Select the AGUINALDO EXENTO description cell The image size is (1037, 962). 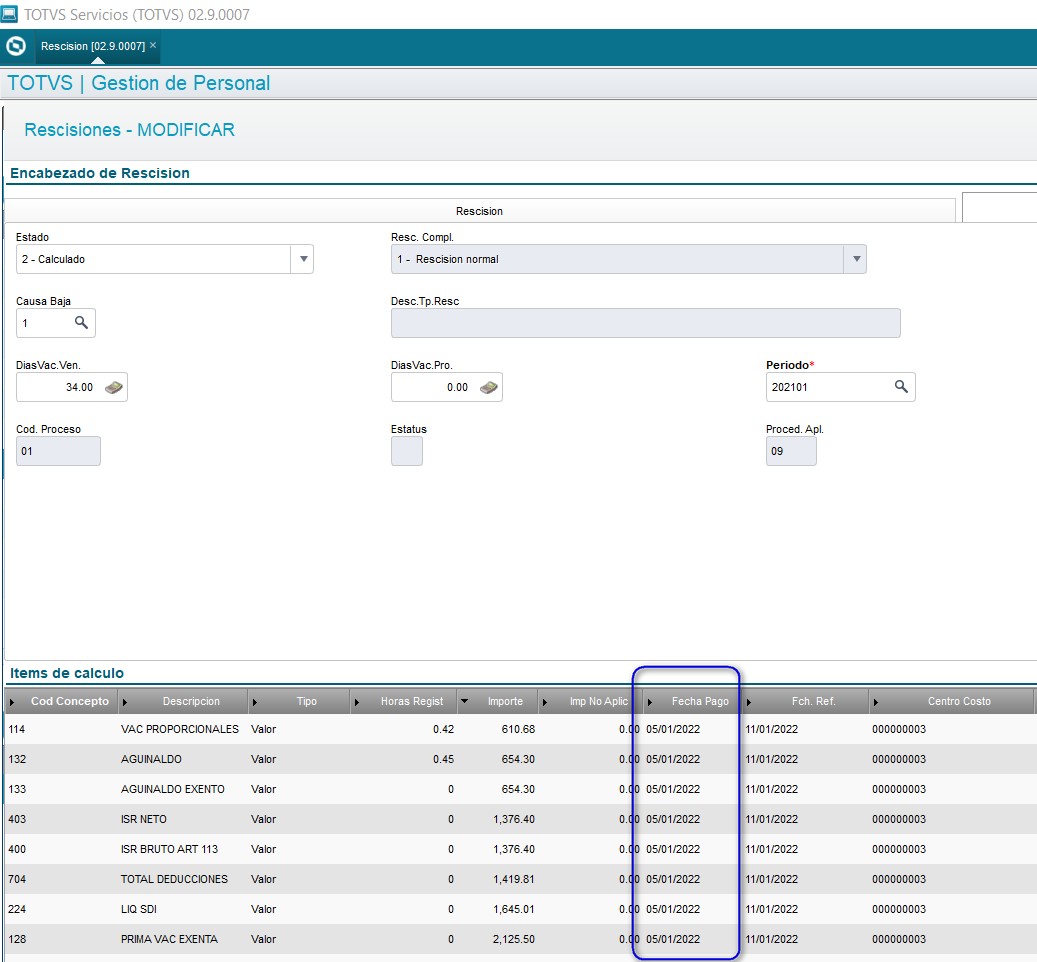pyautogui.click(x=173, y=789)
